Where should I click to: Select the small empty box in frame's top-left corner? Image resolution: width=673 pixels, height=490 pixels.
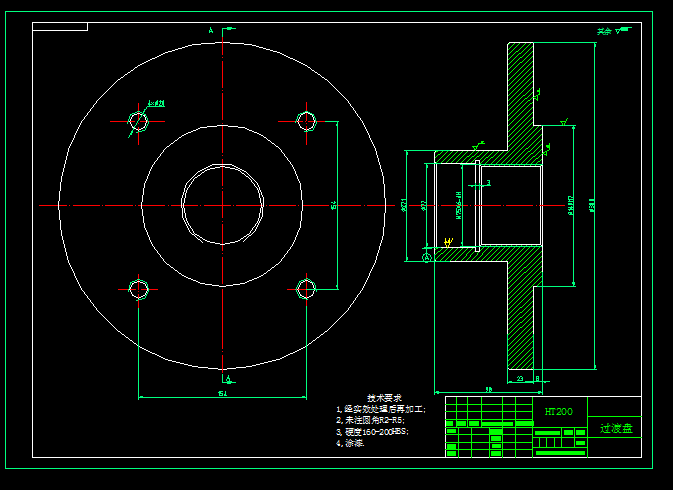click(x=60, y=27)
